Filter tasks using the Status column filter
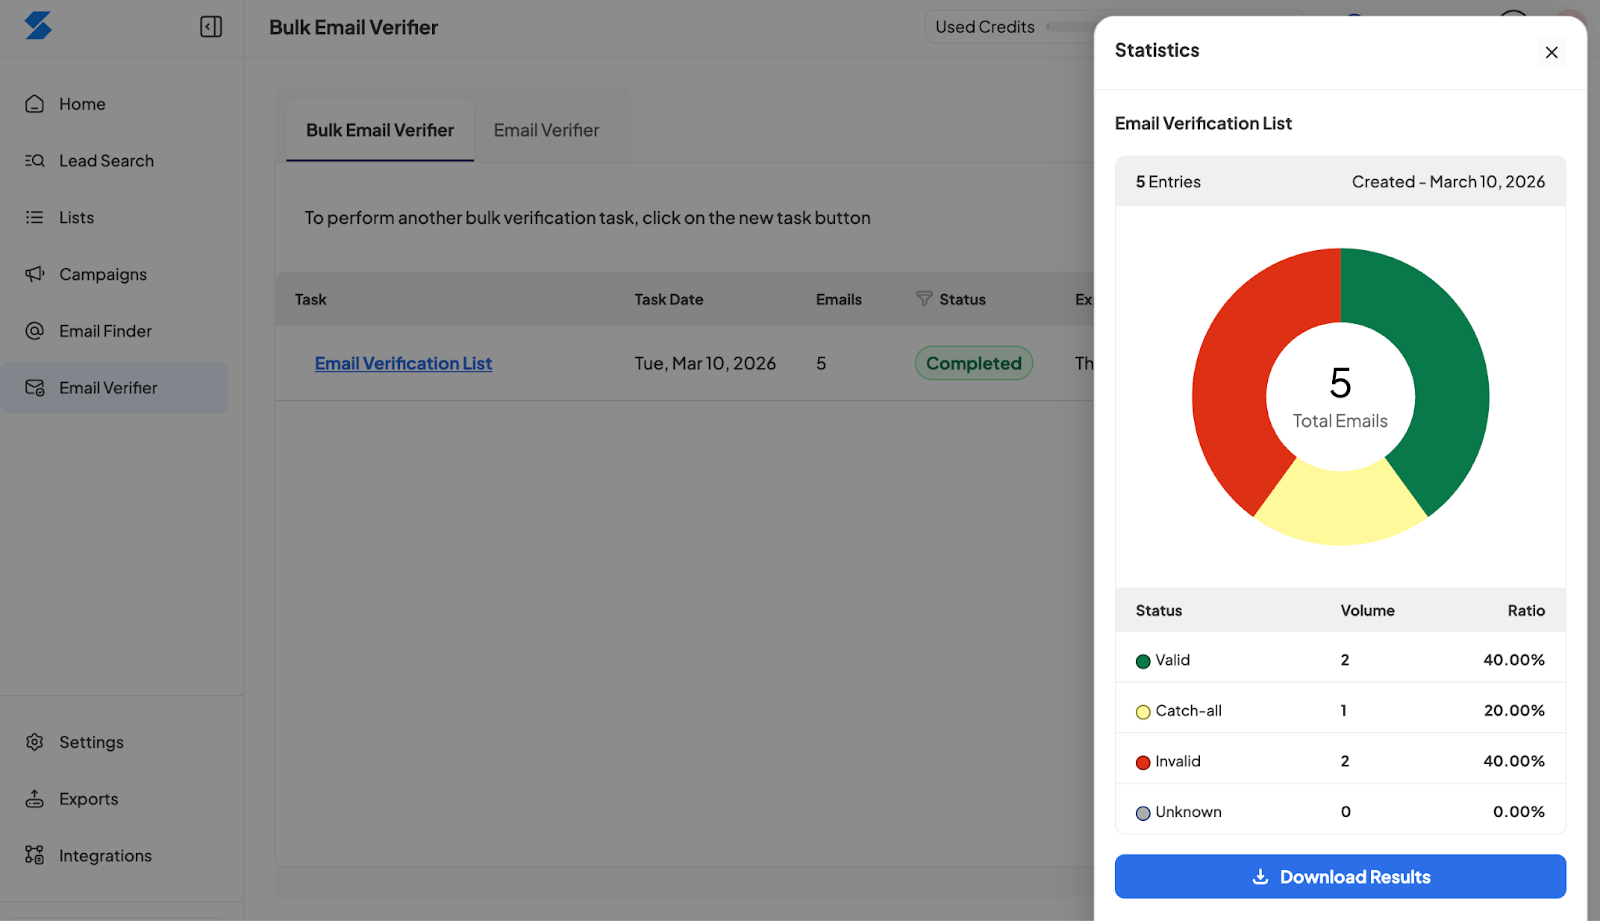Image resolution: width=1600 pixels, height=921 pixels. tap(924, 299)
